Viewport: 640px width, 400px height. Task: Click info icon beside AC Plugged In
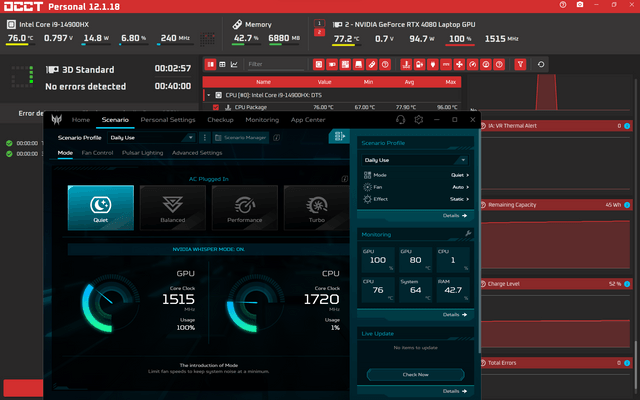[x=344, y=179]
